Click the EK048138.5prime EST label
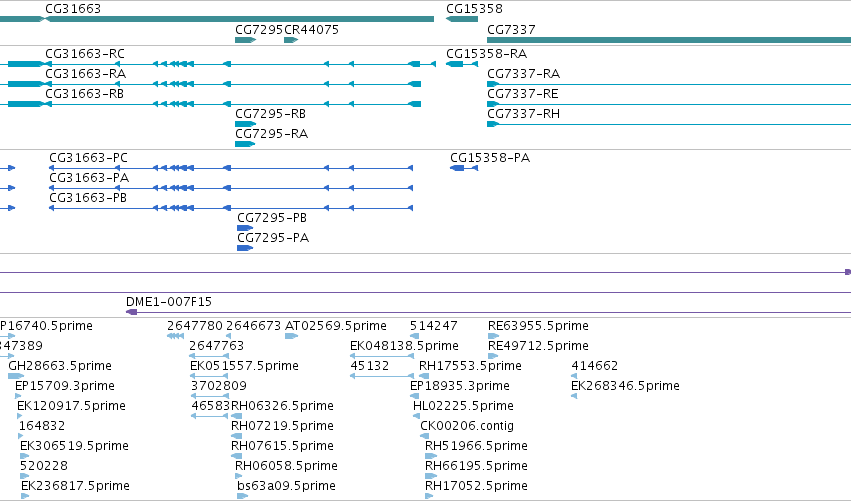Screen dimensions: 851x501 point(404,346)
